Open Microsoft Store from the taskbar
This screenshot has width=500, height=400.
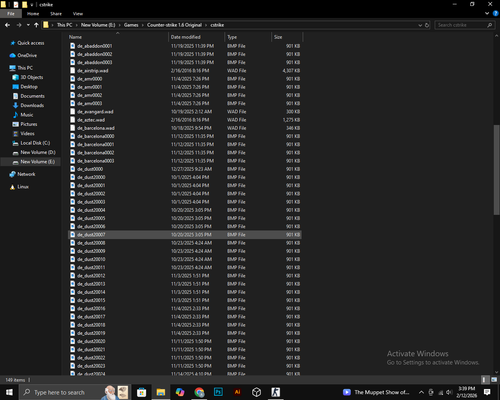coord(141,392)
